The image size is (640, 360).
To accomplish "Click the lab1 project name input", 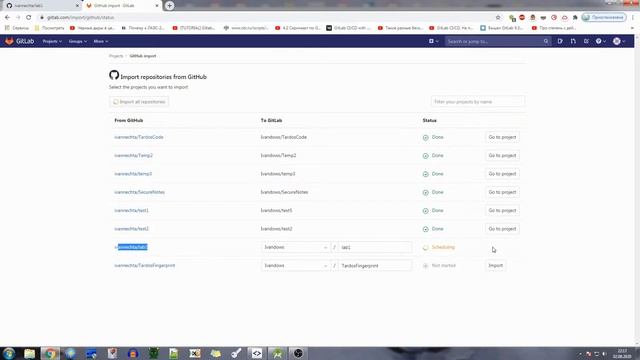I will [375, 247].
